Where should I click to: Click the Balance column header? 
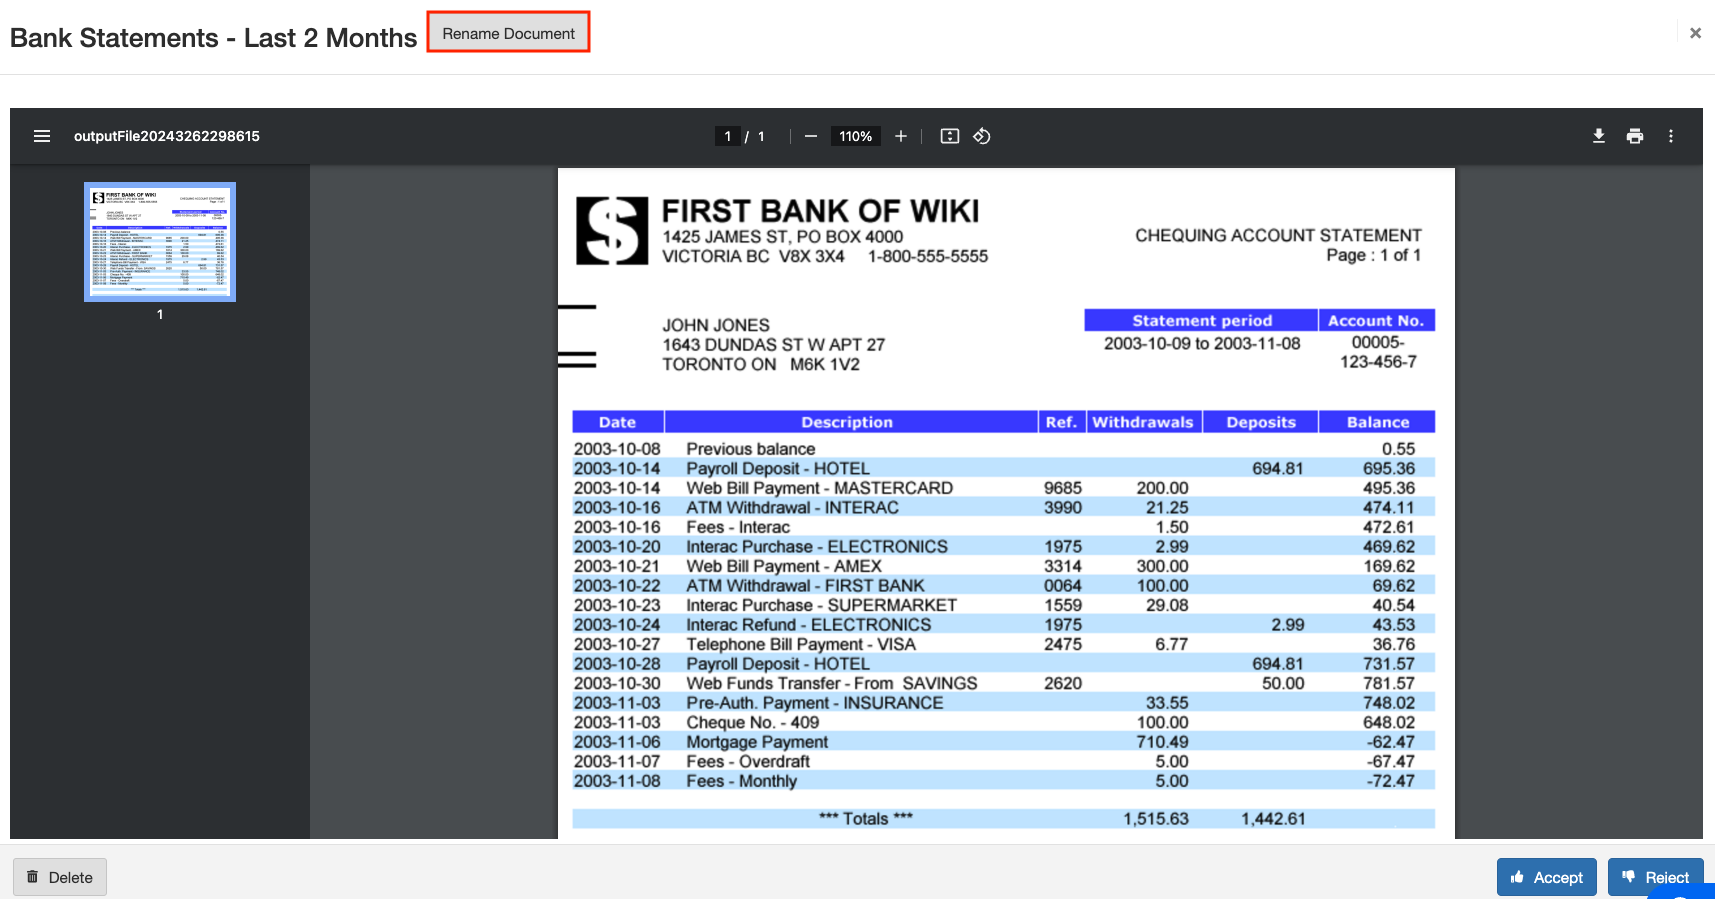click(x=1378, y=422)
